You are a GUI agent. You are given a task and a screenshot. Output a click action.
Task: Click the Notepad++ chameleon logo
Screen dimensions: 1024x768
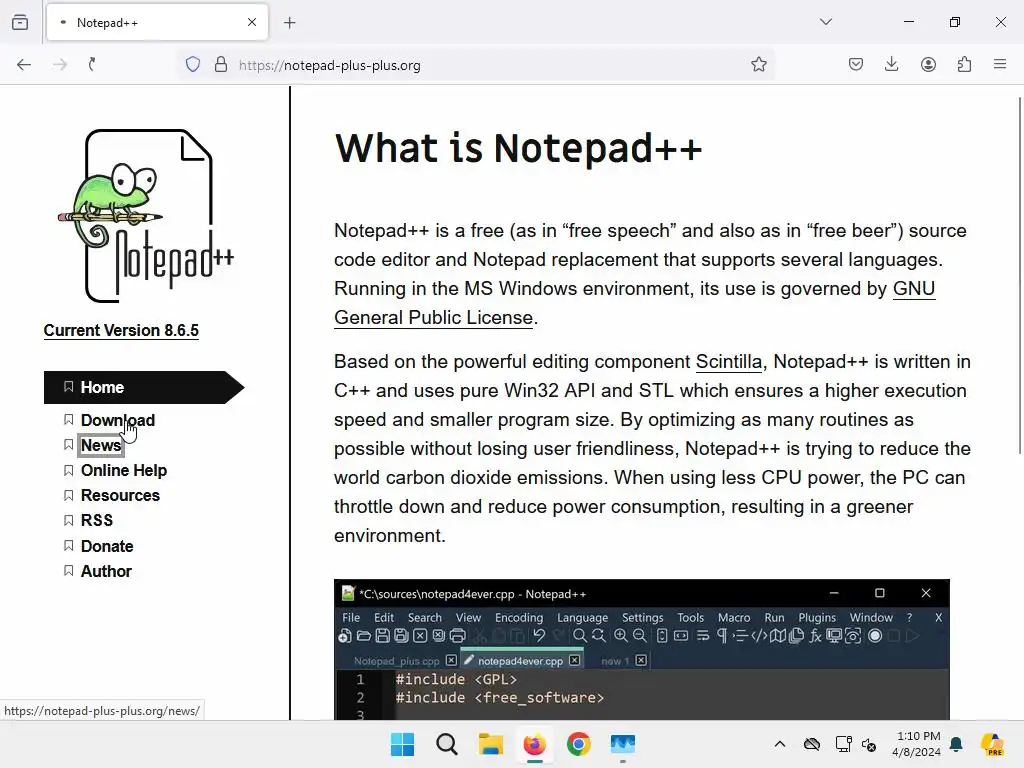point(146,216)
